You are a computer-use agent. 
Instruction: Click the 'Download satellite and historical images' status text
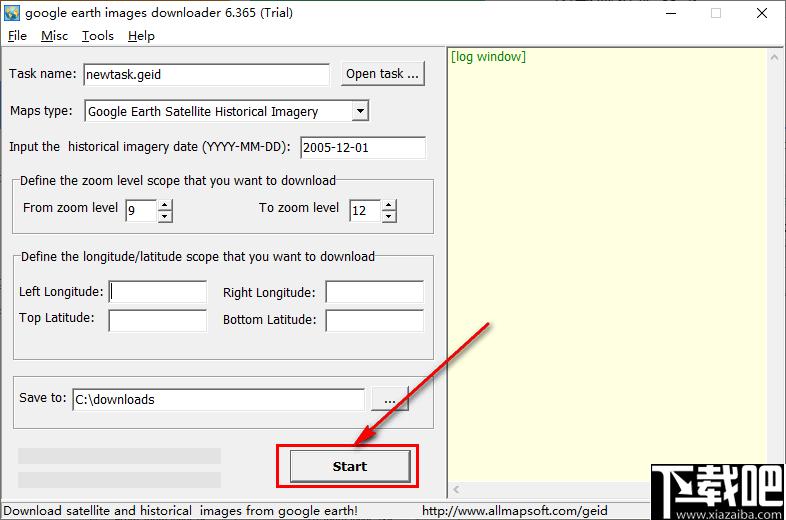click(180, 511)
